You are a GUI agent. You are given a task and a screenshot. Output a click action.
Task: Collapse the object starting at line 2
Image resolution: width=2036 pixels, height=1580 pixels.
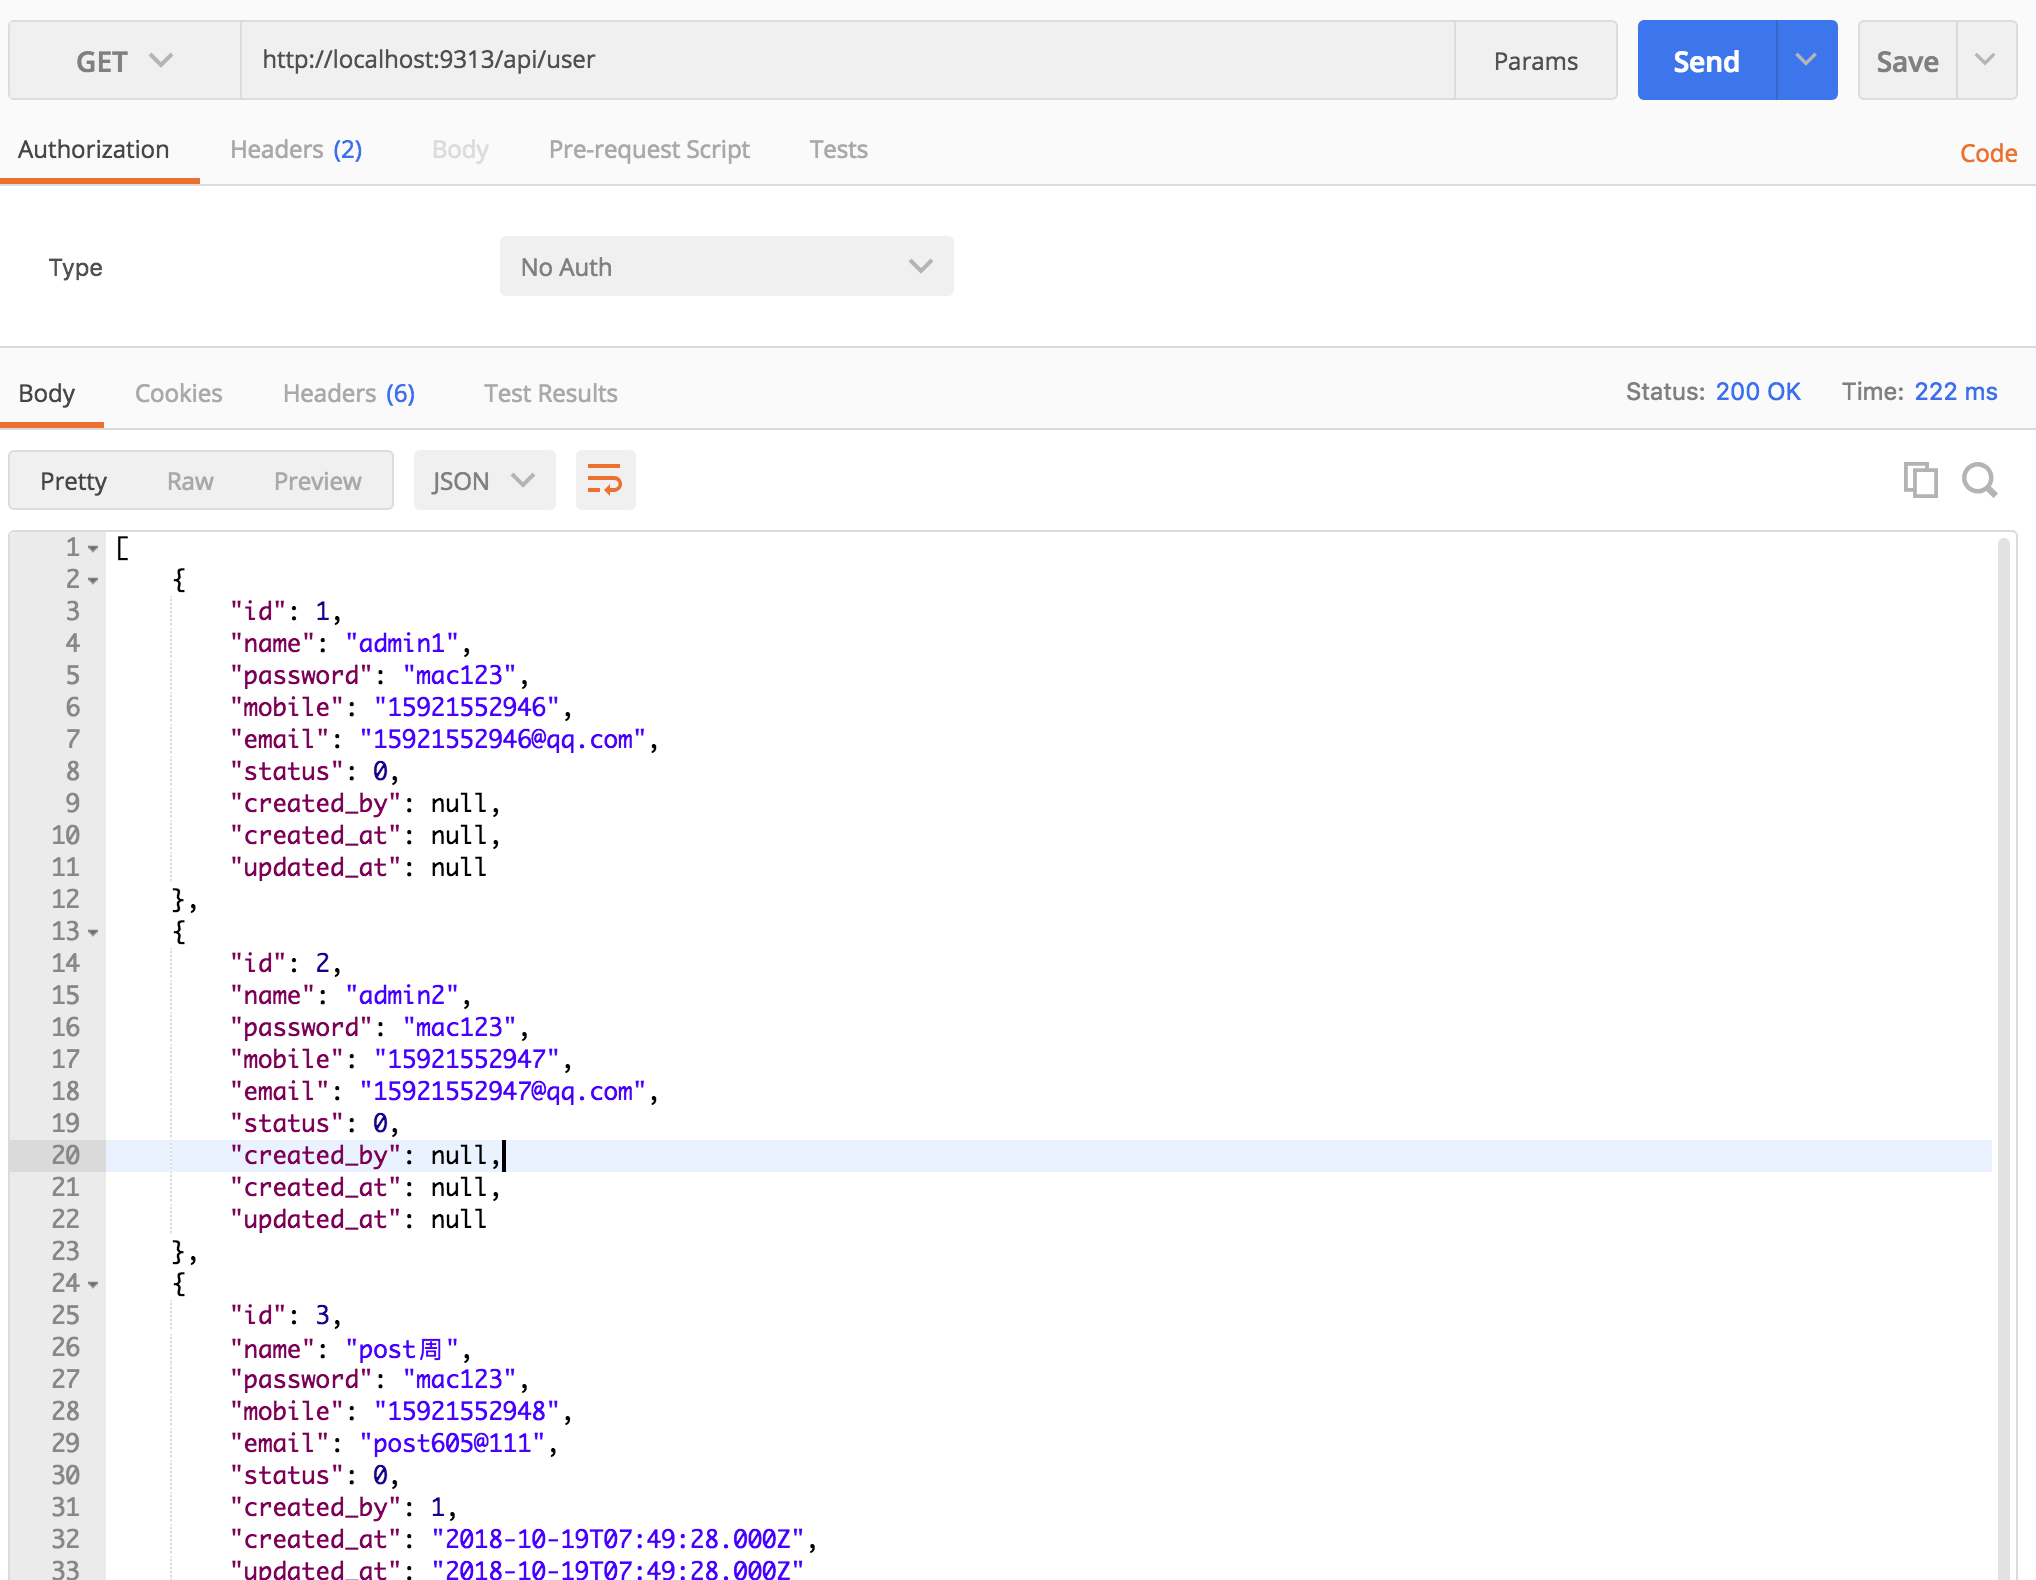(x=93, y=581)
